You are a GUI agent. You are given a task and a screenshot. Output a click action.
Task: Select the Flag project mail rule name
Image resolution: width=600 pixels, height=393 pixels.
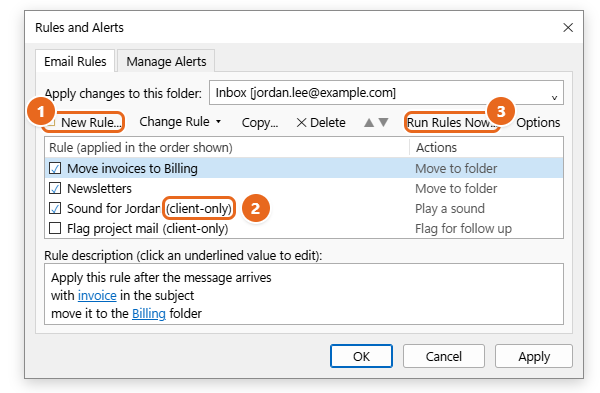coord(147,228)
